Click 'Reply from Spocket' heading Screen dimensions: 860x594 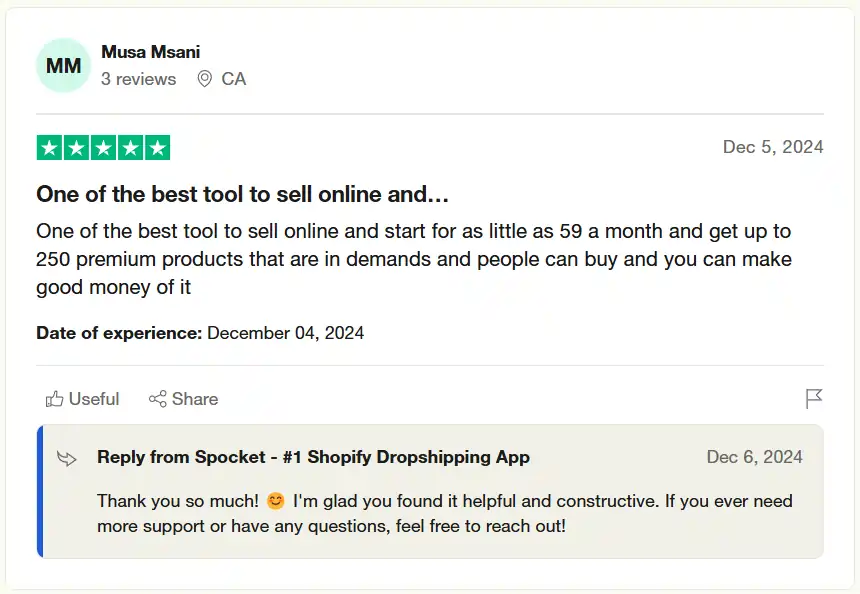313,457
